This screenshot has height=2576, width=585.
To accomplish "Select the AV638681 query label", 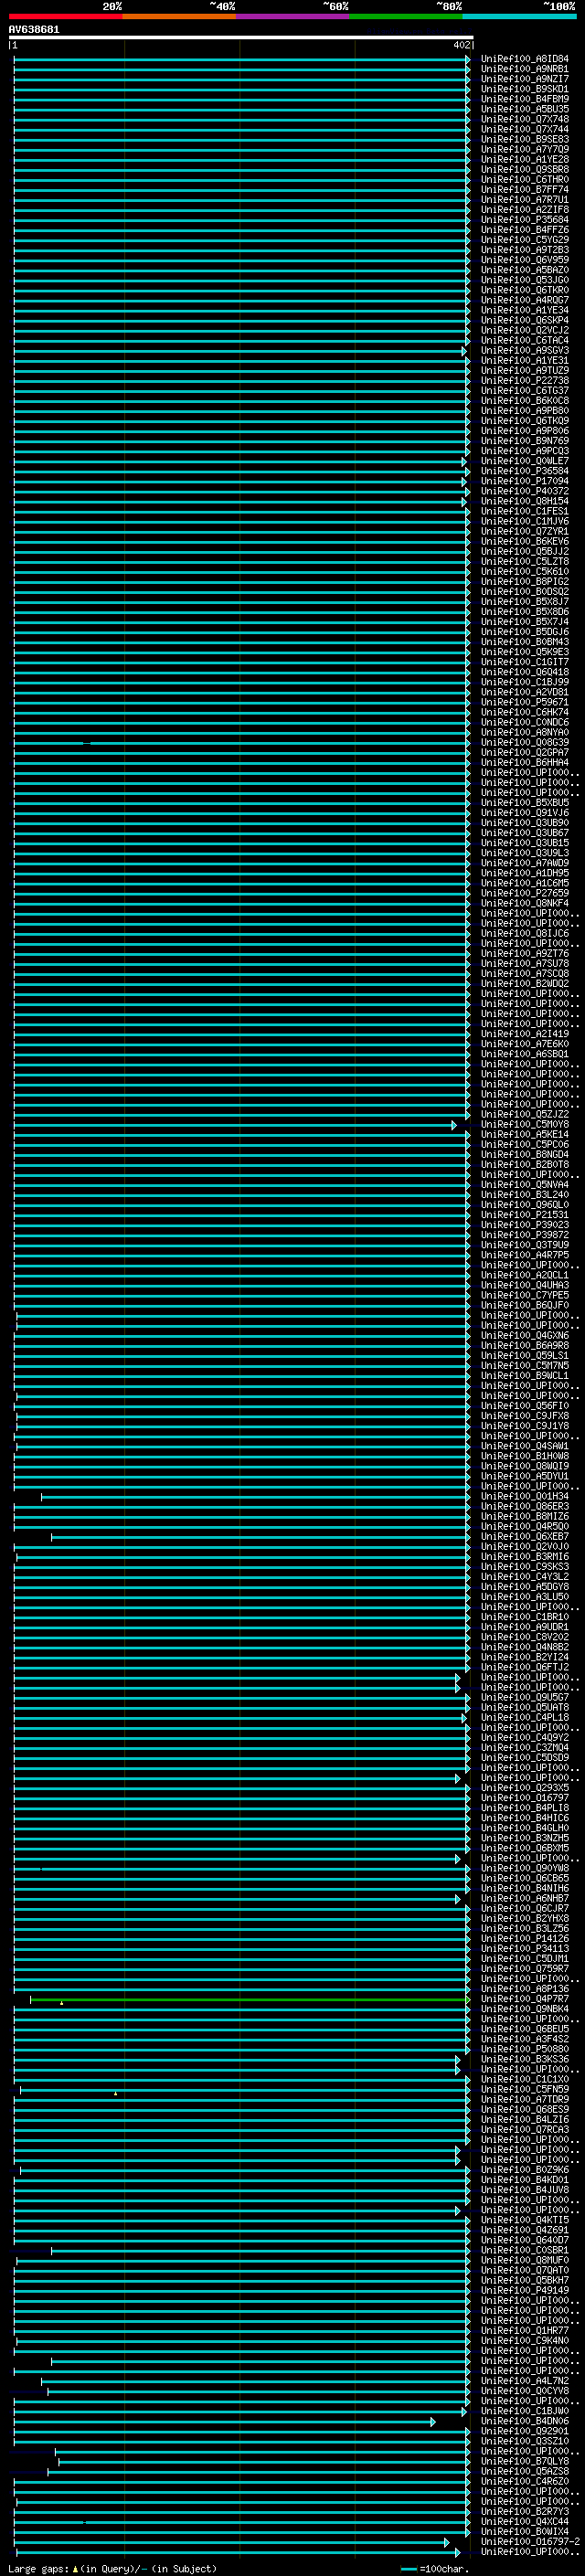I will click(34, 30).
